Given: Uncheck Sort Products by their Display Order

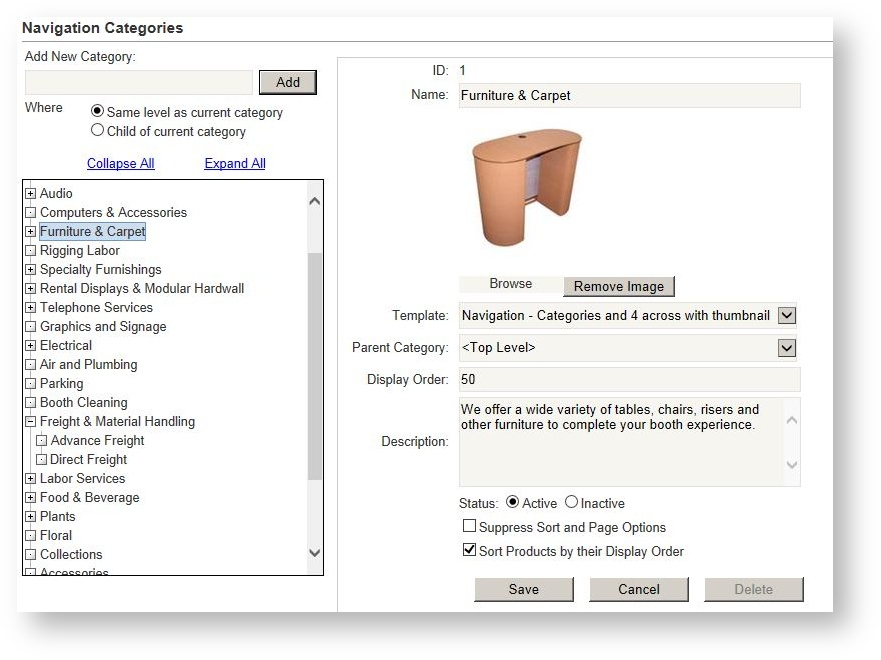Looking at the screenshot, I should pyautogui.click(x=469, y=550).
